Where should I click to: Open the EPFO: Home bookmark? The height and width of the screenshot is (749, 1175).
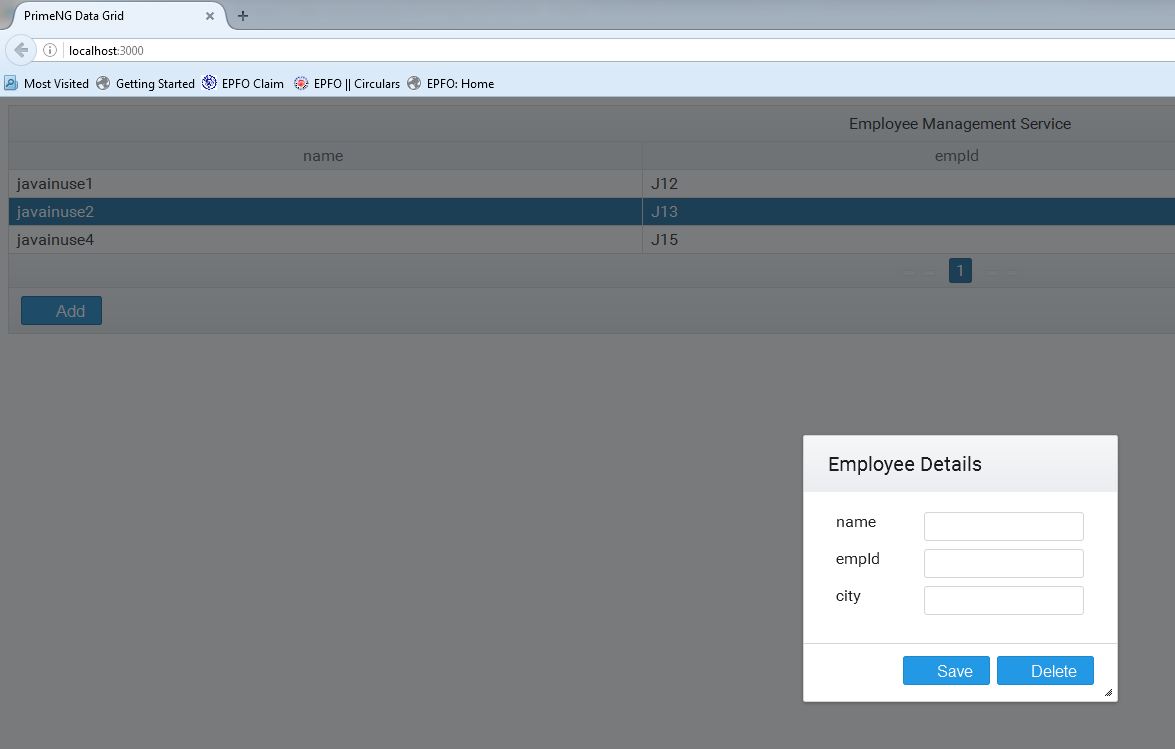pyautogui.click(x=450, y=83)
